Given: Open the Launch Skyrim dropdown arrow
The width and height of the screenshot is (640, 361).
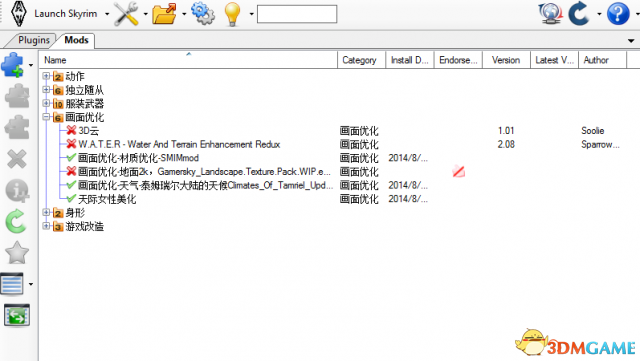Looking at the screenshot, I should click(107, 14).
